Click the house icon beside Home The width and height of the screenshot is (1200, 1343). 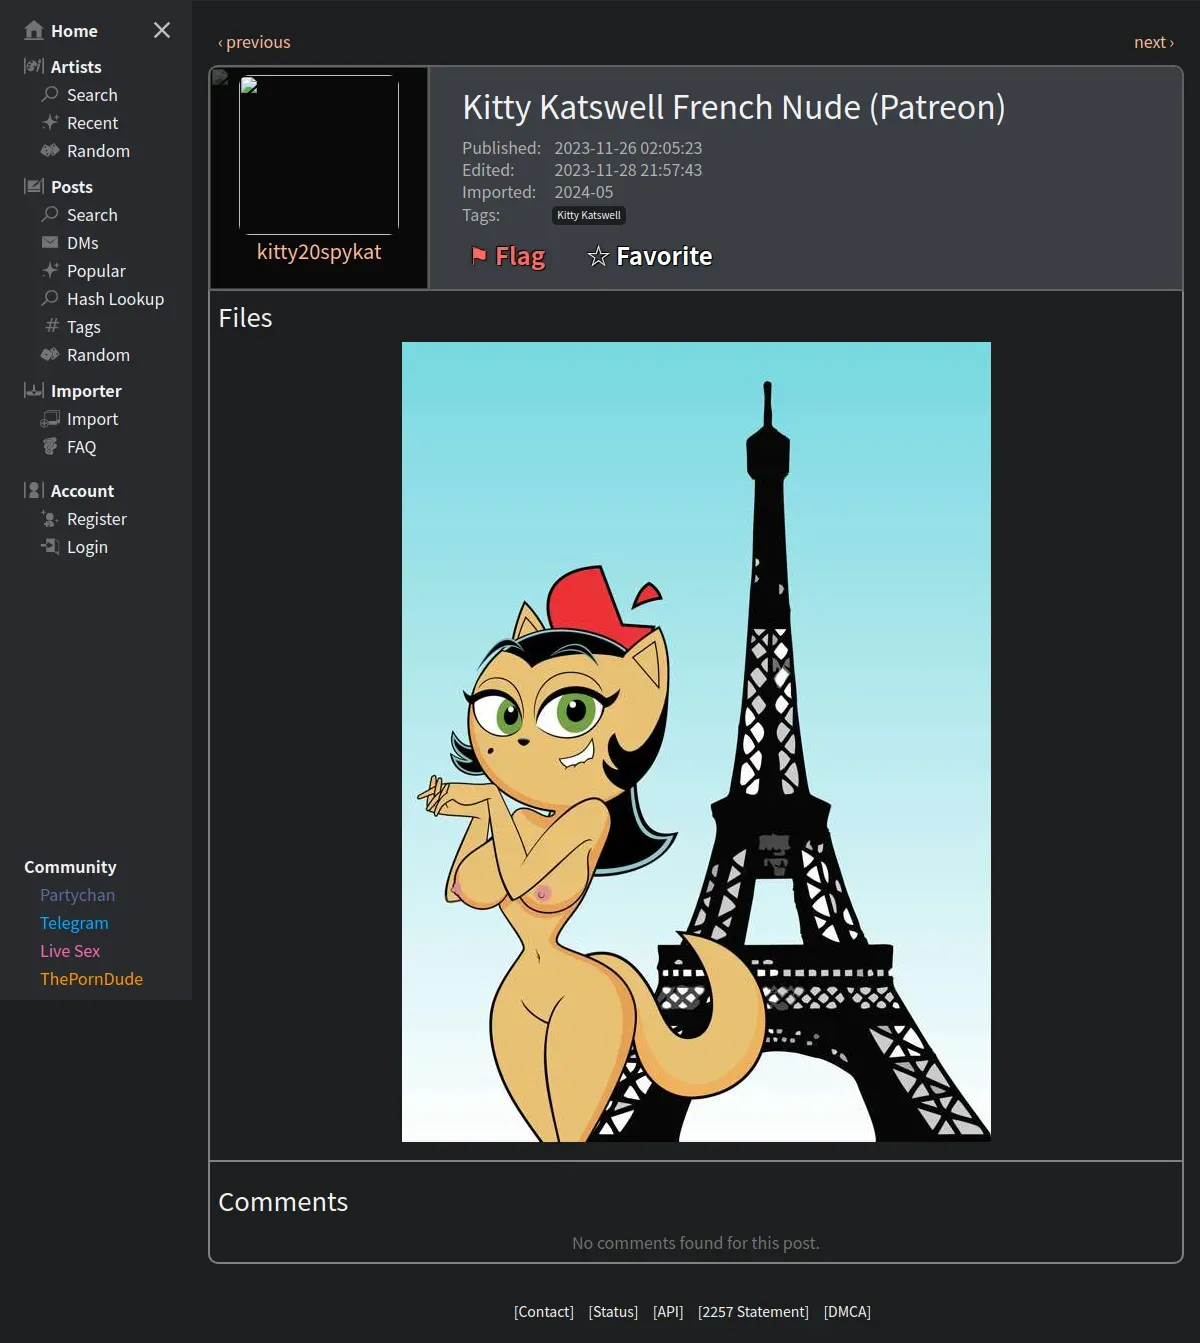pos(34,30)
